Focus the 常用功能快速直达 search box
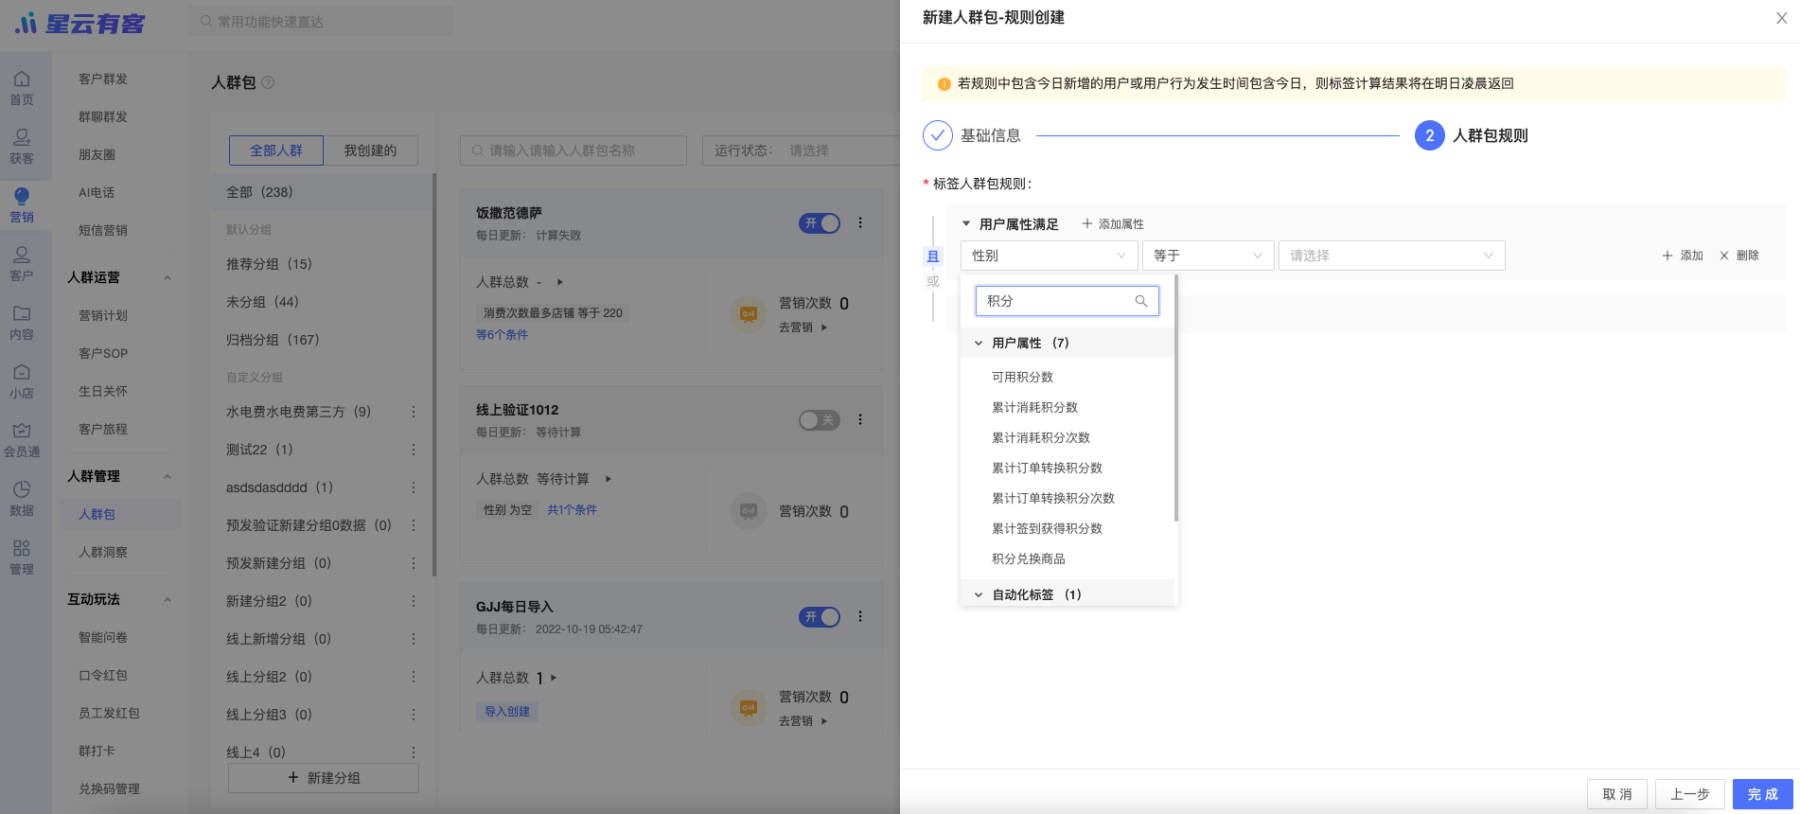1800x814 pixels. click(320, 21)
